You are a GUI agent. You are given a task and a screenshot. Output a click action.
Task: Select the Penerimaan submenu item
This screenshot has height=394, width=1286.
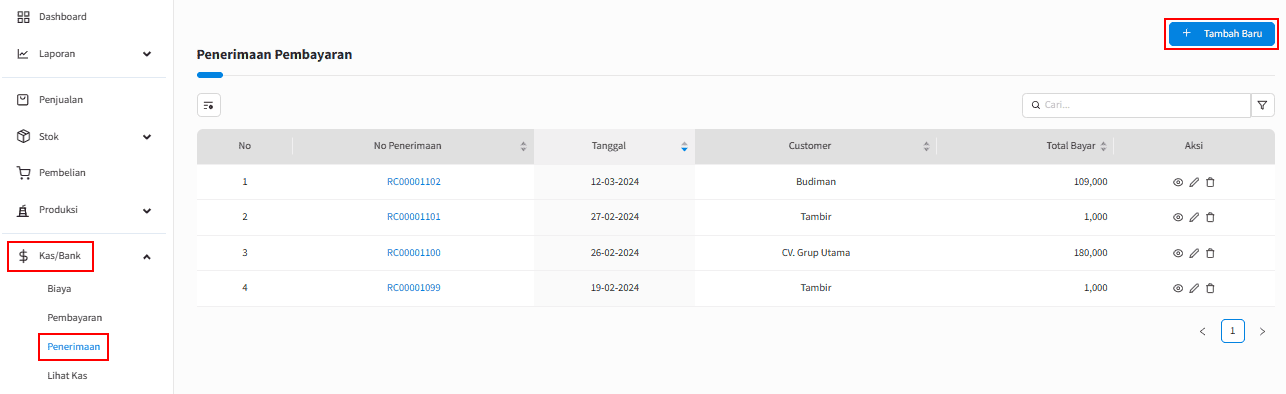tap(74, 346)
